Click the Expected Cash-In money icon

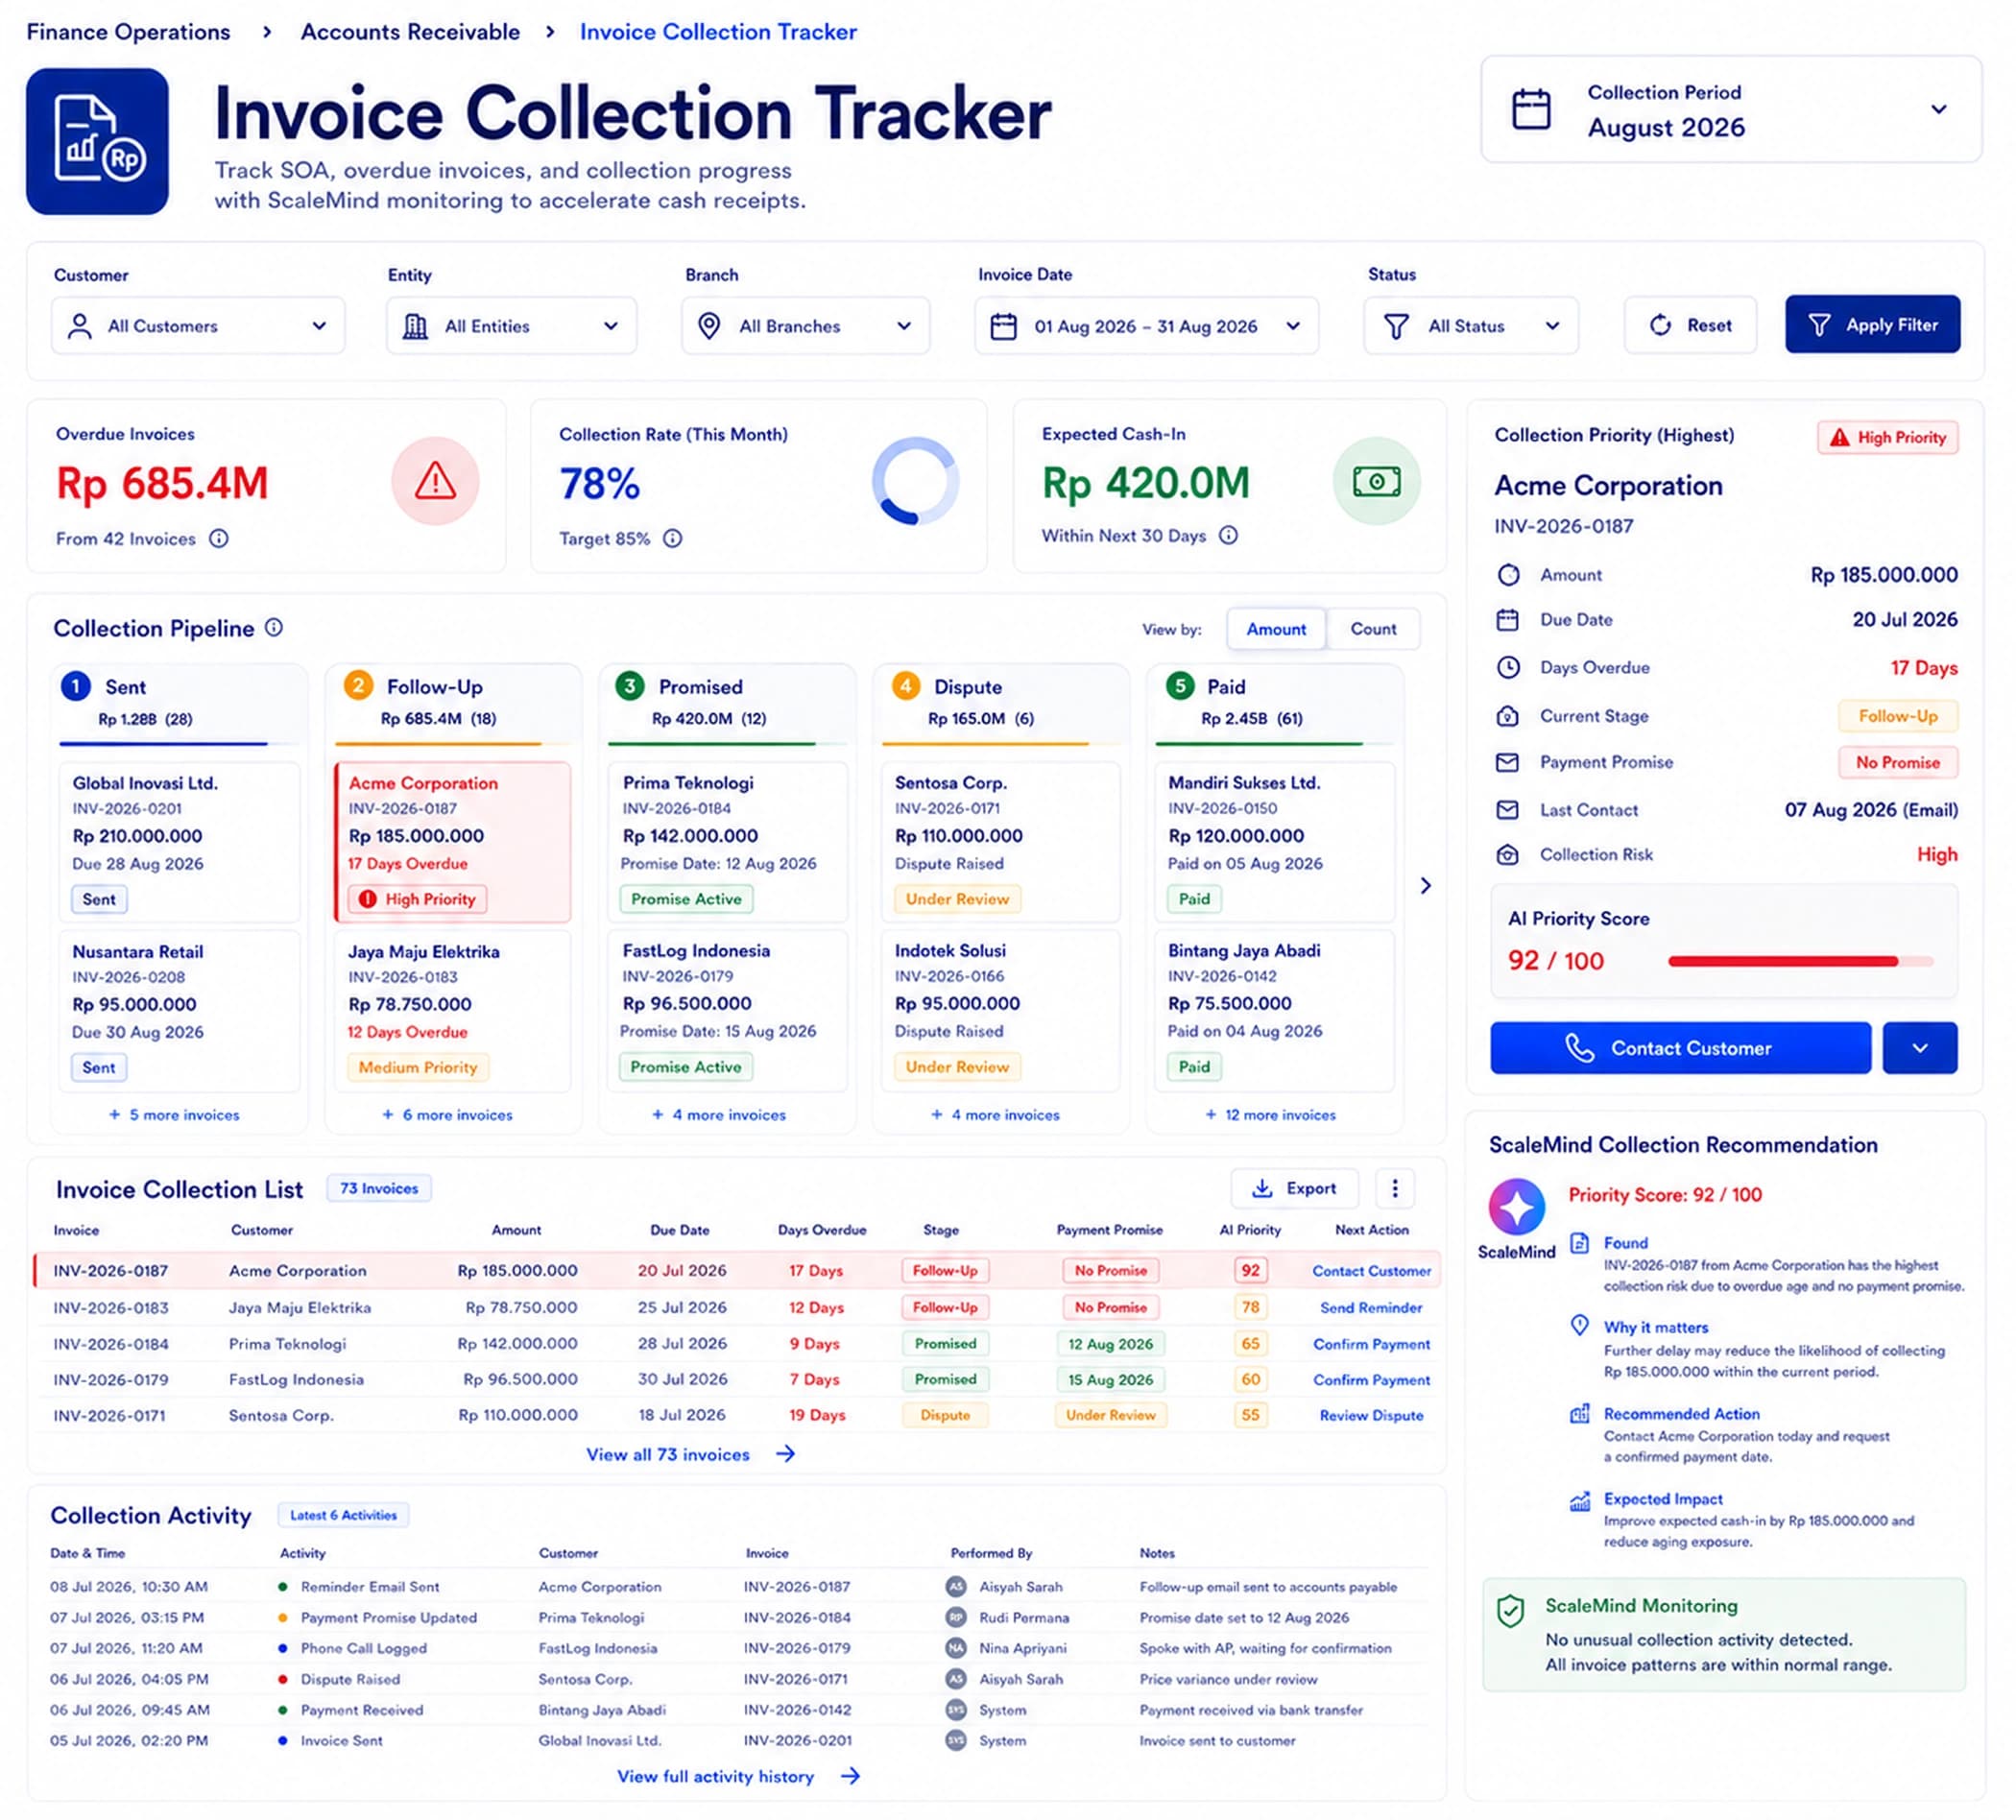tap(1377, 481)
